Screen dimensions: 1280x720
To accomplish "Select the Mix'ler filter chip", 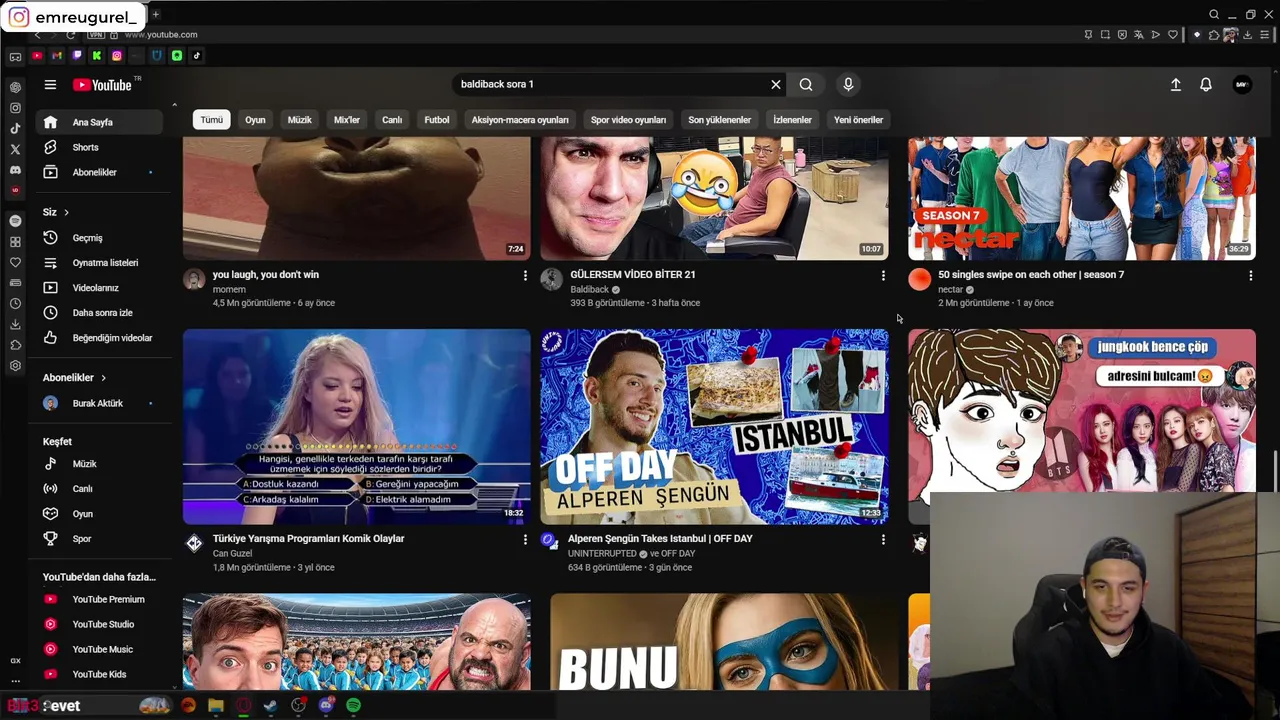I will [347, 120].
